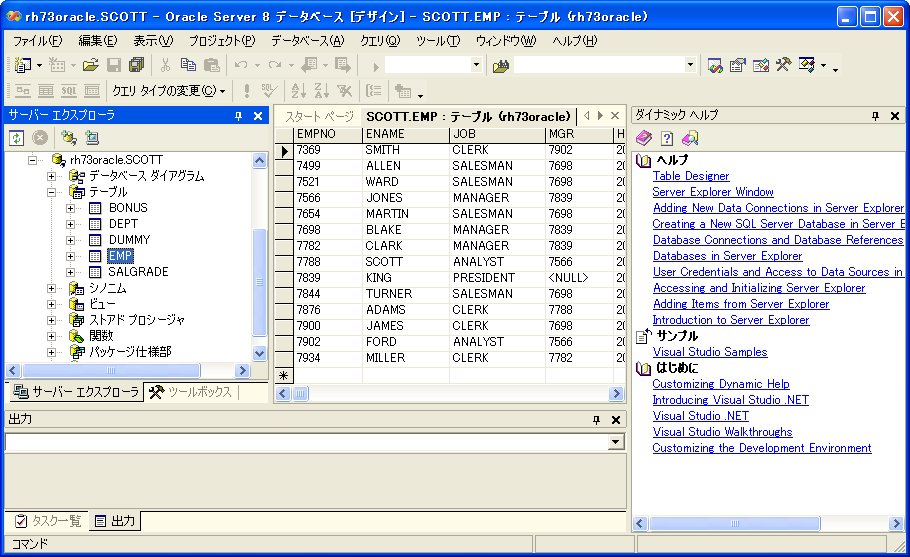Expand the SALGRADE table node
This screenshot has height=557, width=910.
pos(71,272)
